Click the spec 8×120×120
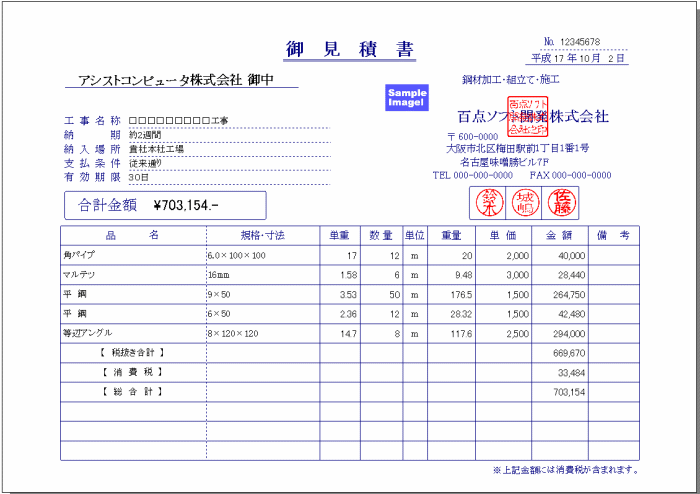Screen dimensions: 700x494 coord(233,334)
